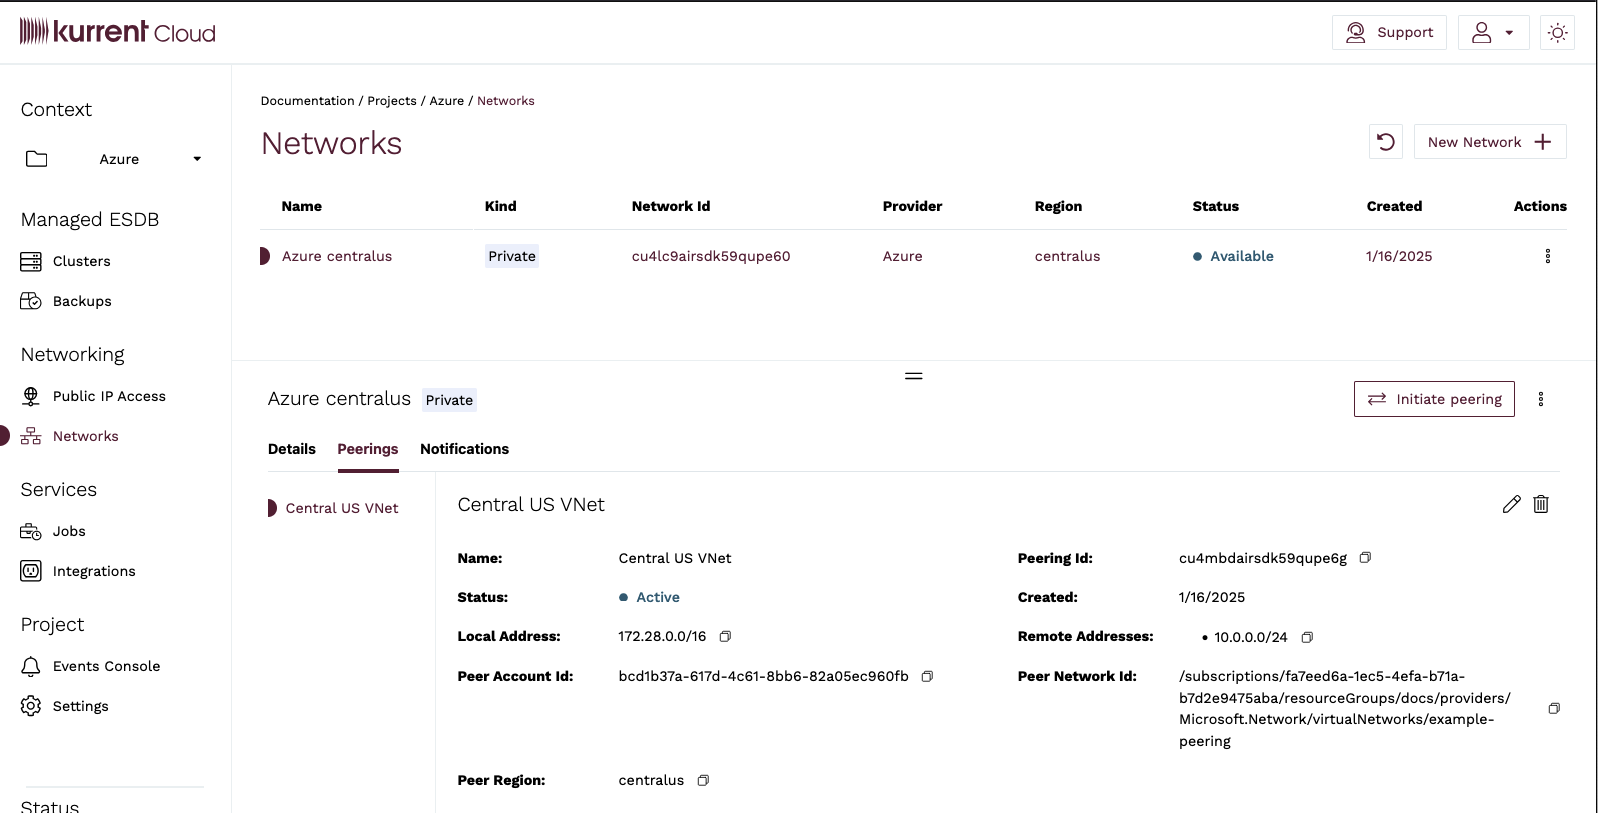Open actions menu for Azure centralus row

[1547, 256]
